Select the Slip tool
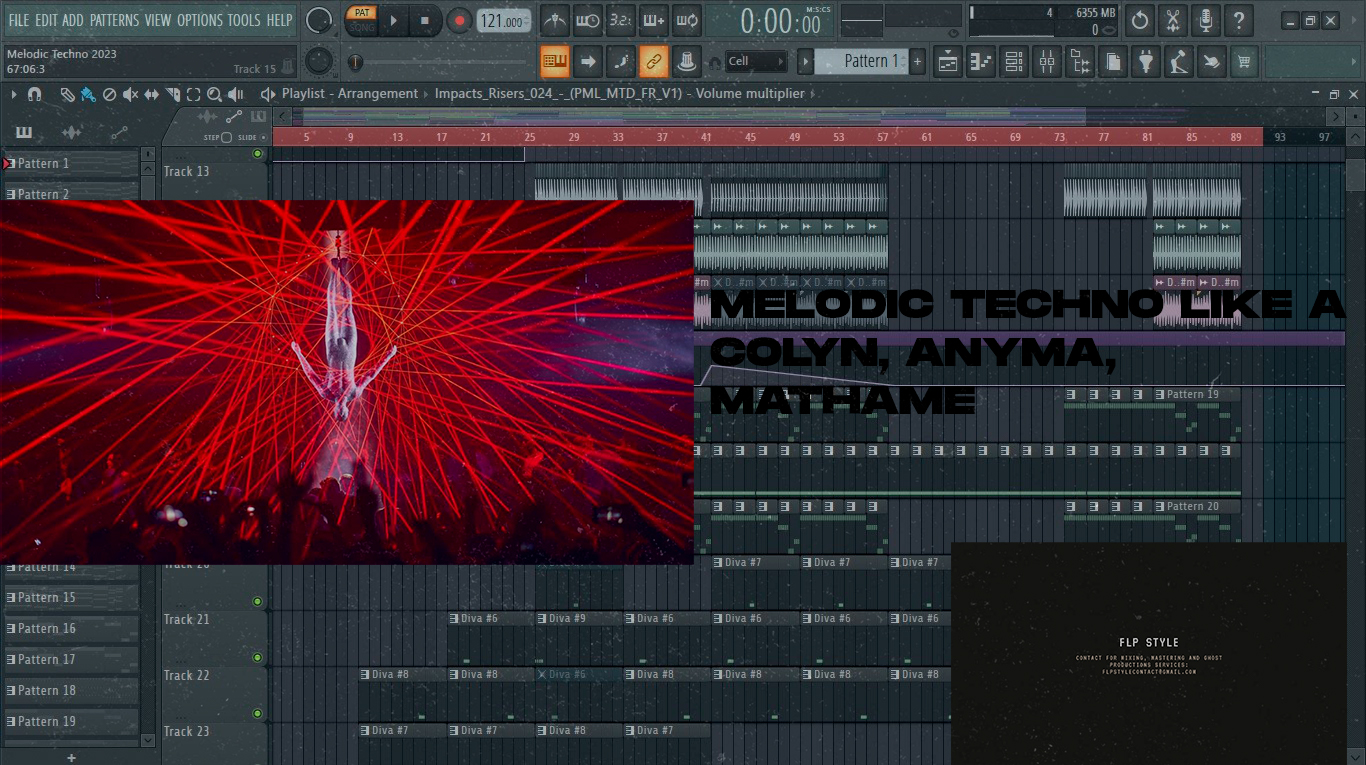This screenshot has width=1366, height=765. [x=152, y=94]
